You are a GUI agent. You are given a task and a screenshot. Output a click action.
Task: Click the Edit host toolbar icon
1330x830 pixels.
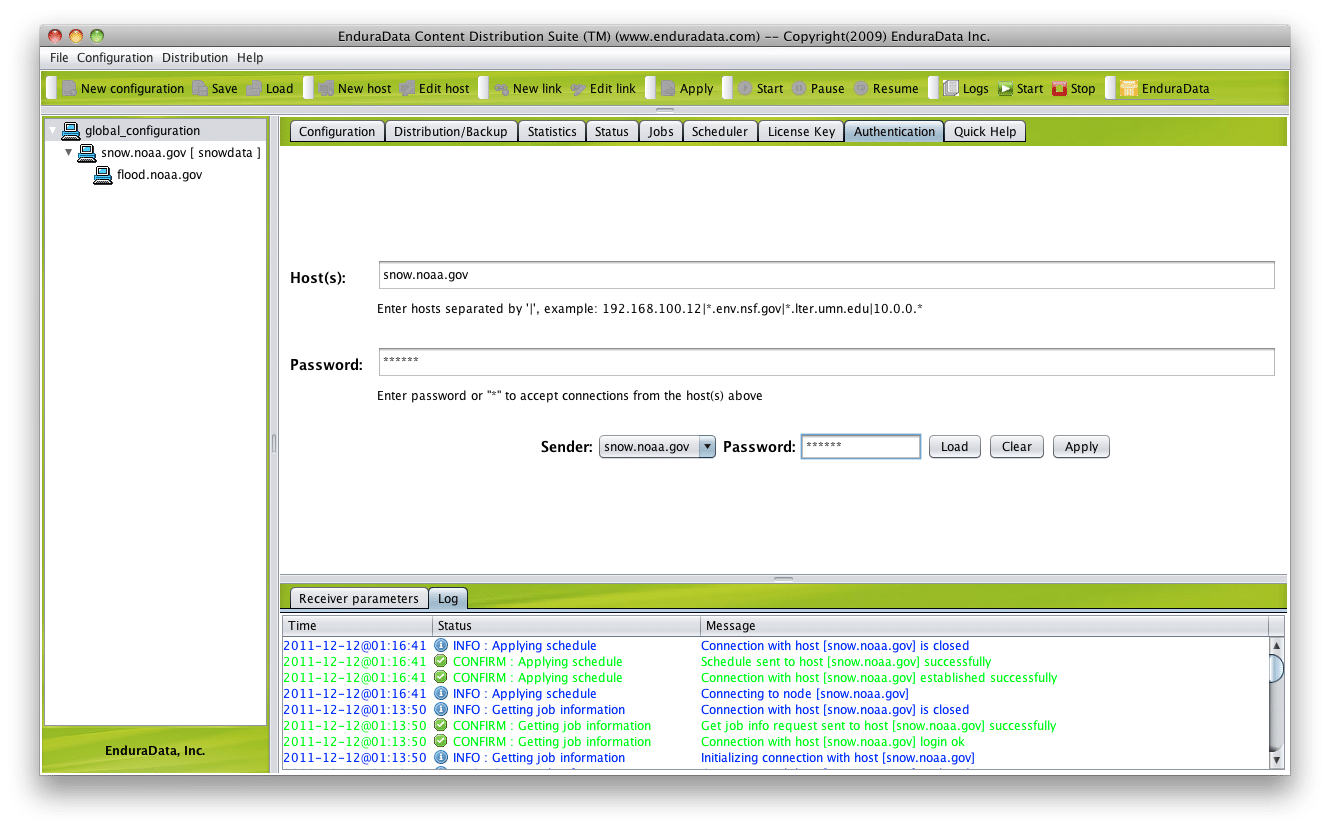(x=407, y=88)
